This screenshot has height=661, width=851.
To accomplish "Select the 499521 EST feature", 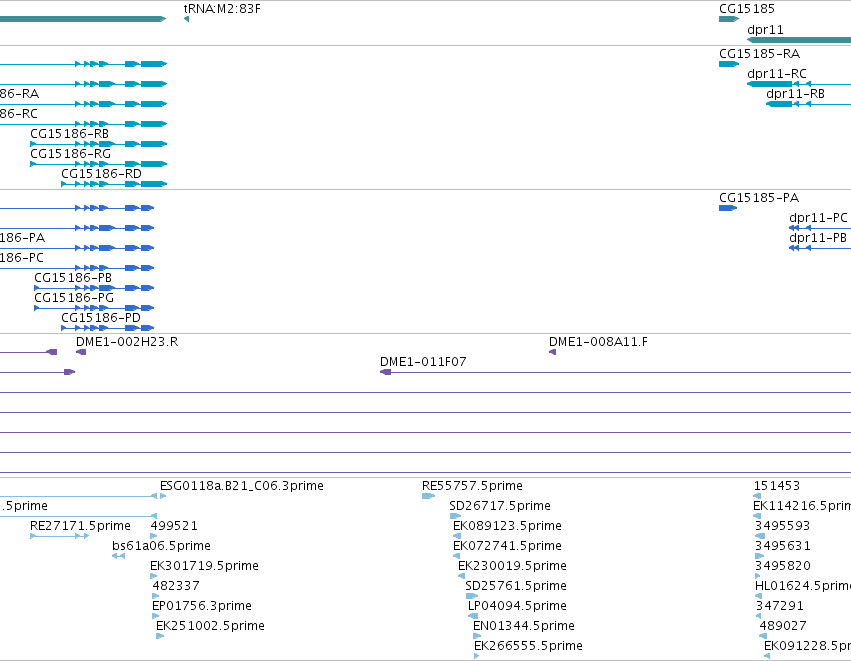I will (x=174, y=526).
